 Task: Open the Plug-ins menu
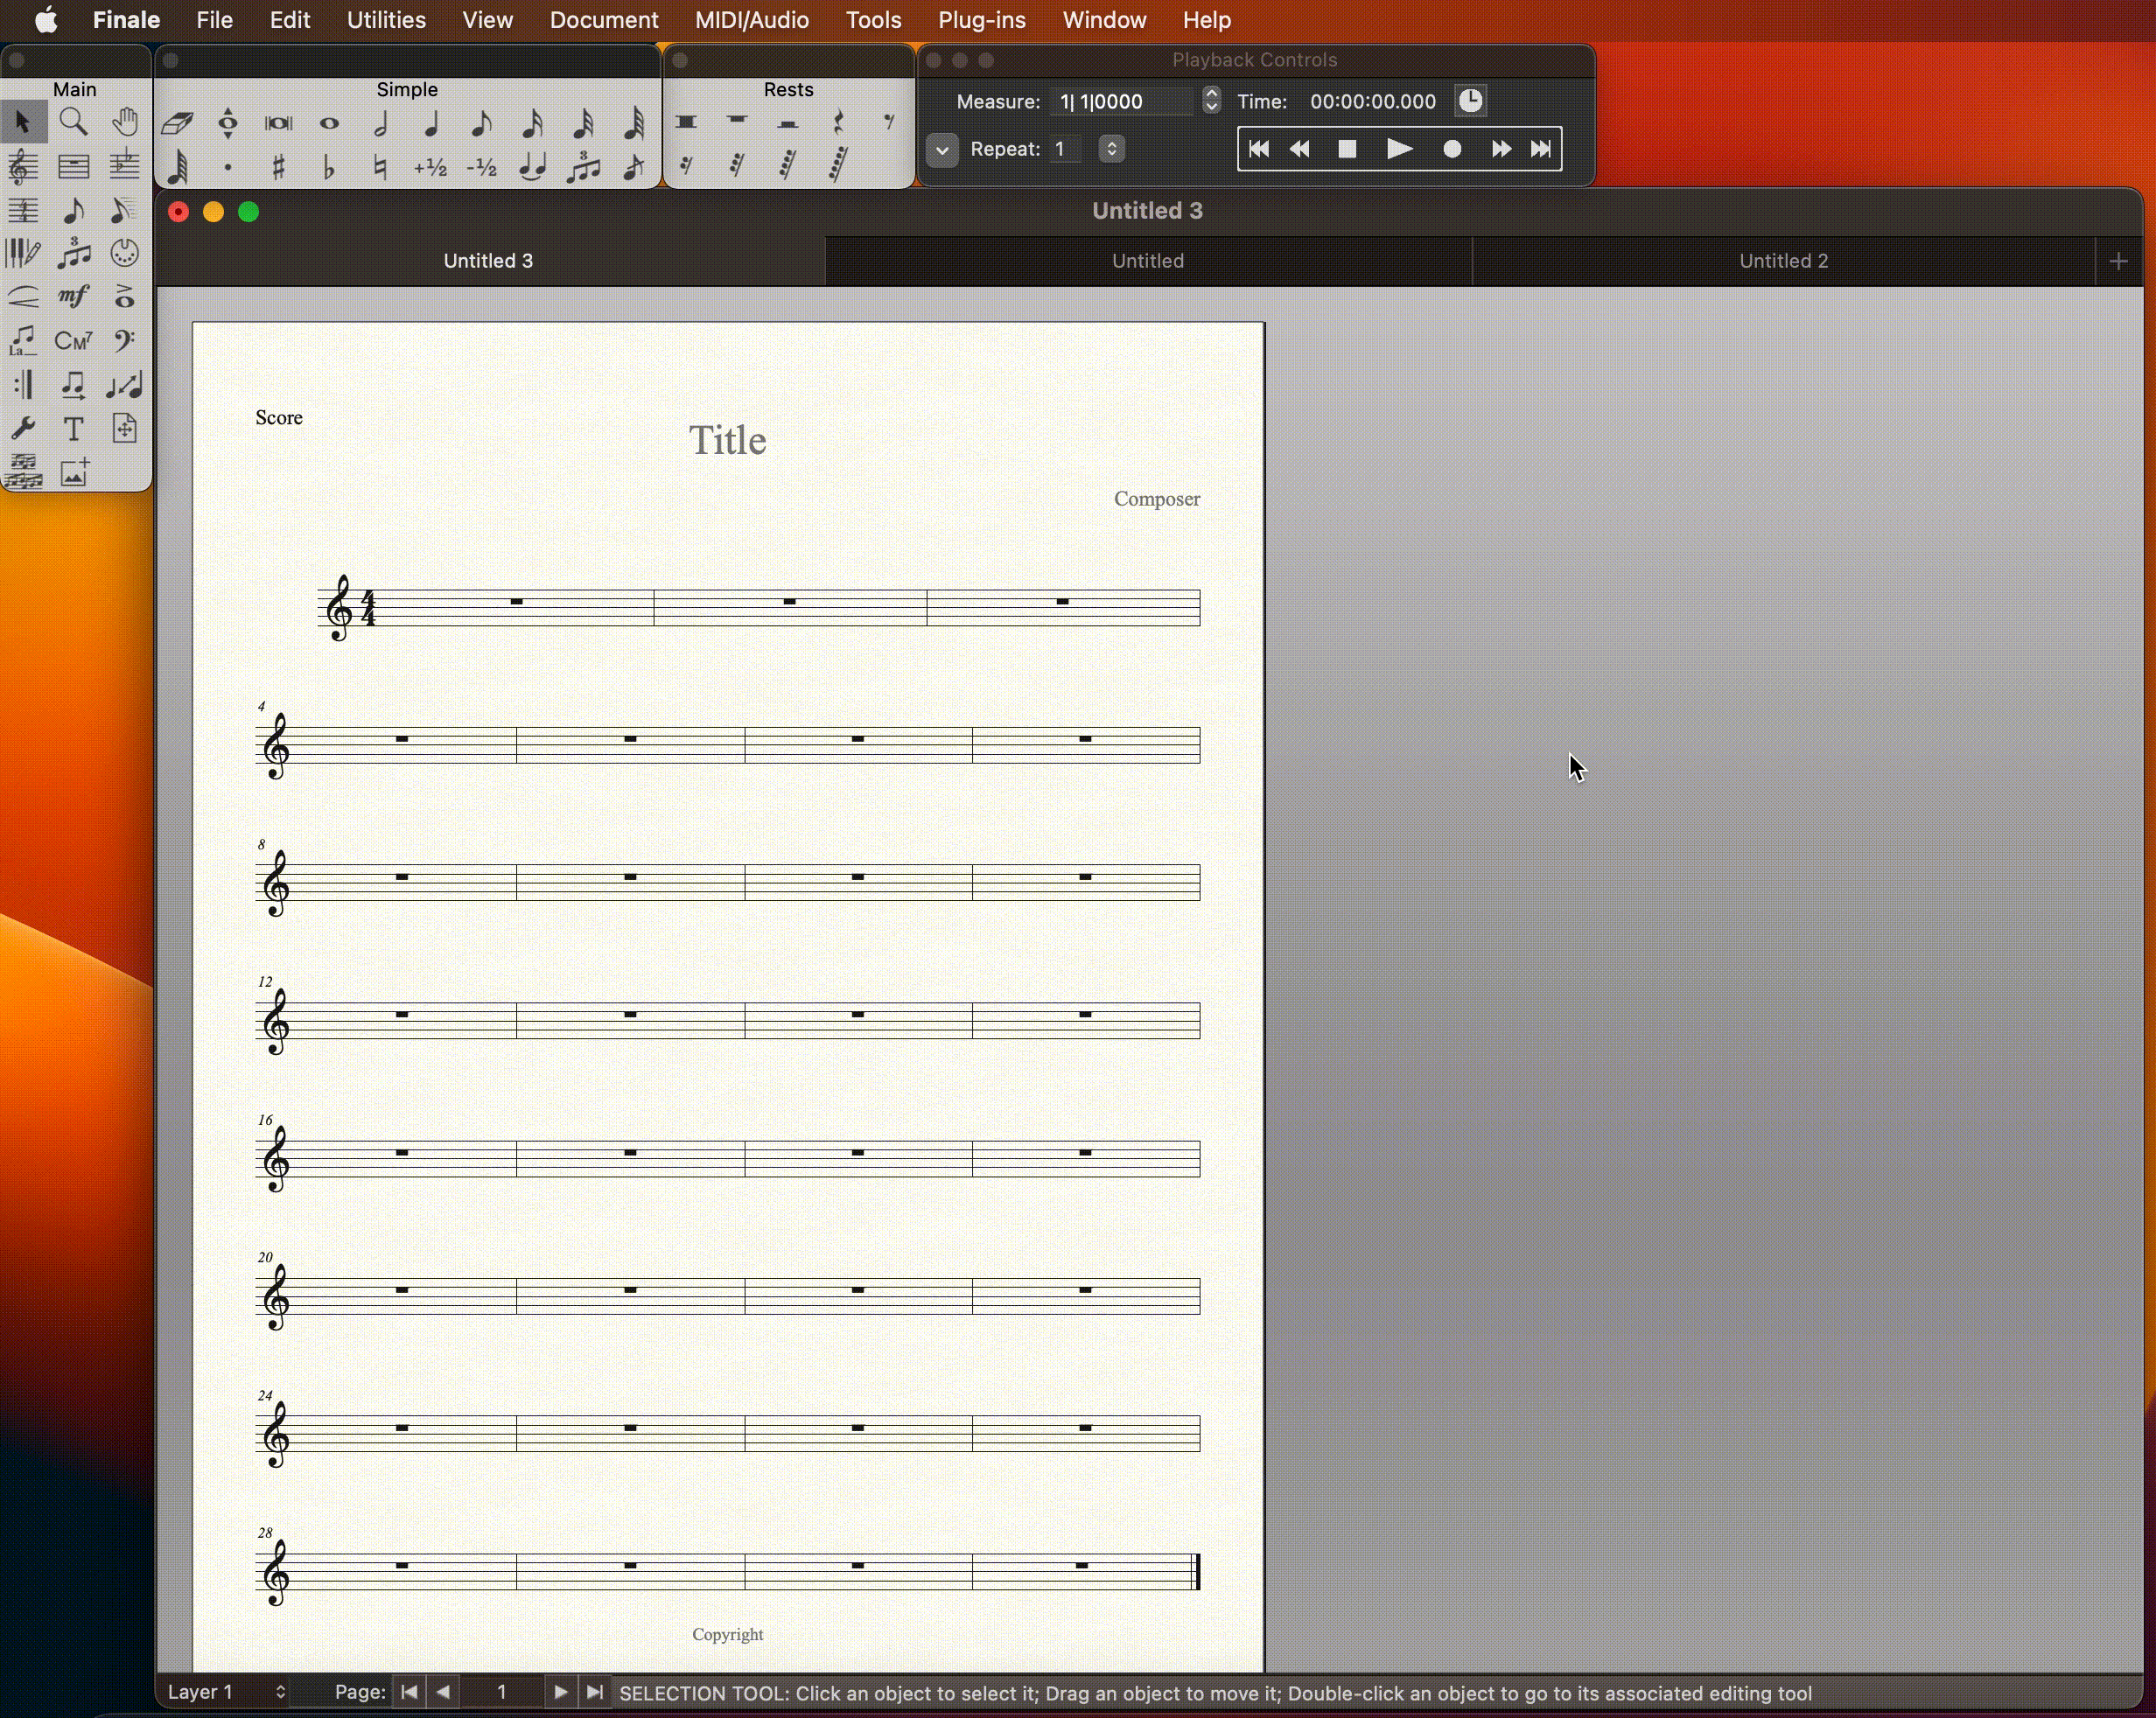(x=981, y=20)
